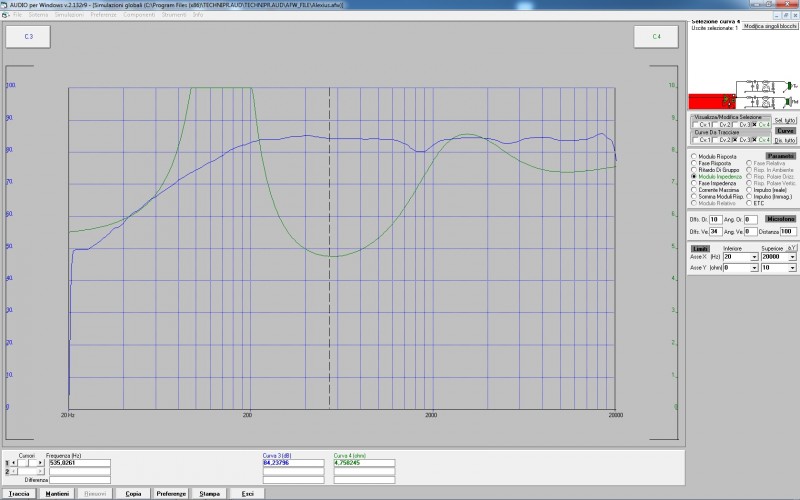This screenshot has height=500, width=800.
Task: Select the Corrente Massima radio option
Action: [x=715, y=190]
